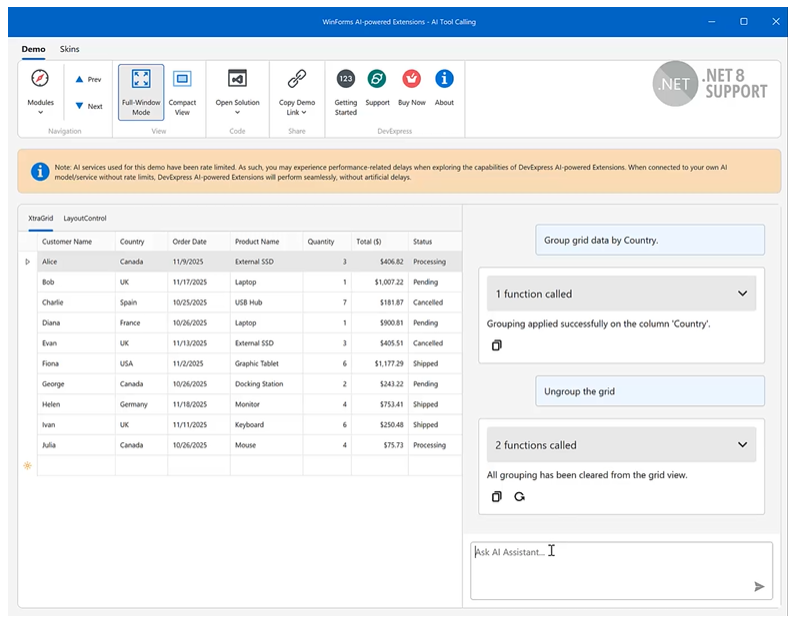The image size is (794, 625).
Task: Send the message with the arrow icon
Action: click(759, 587)
